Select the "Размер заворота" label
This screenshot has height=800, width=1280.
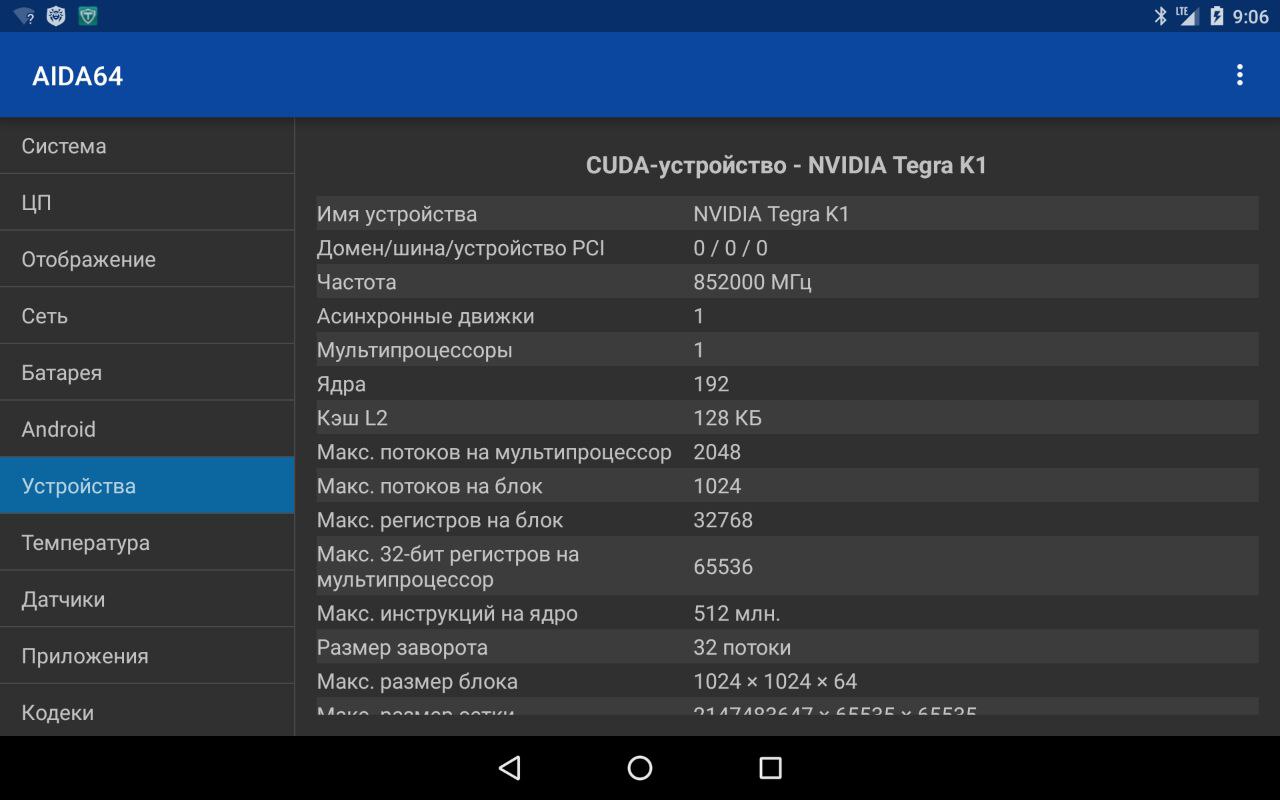pos(402,648)
